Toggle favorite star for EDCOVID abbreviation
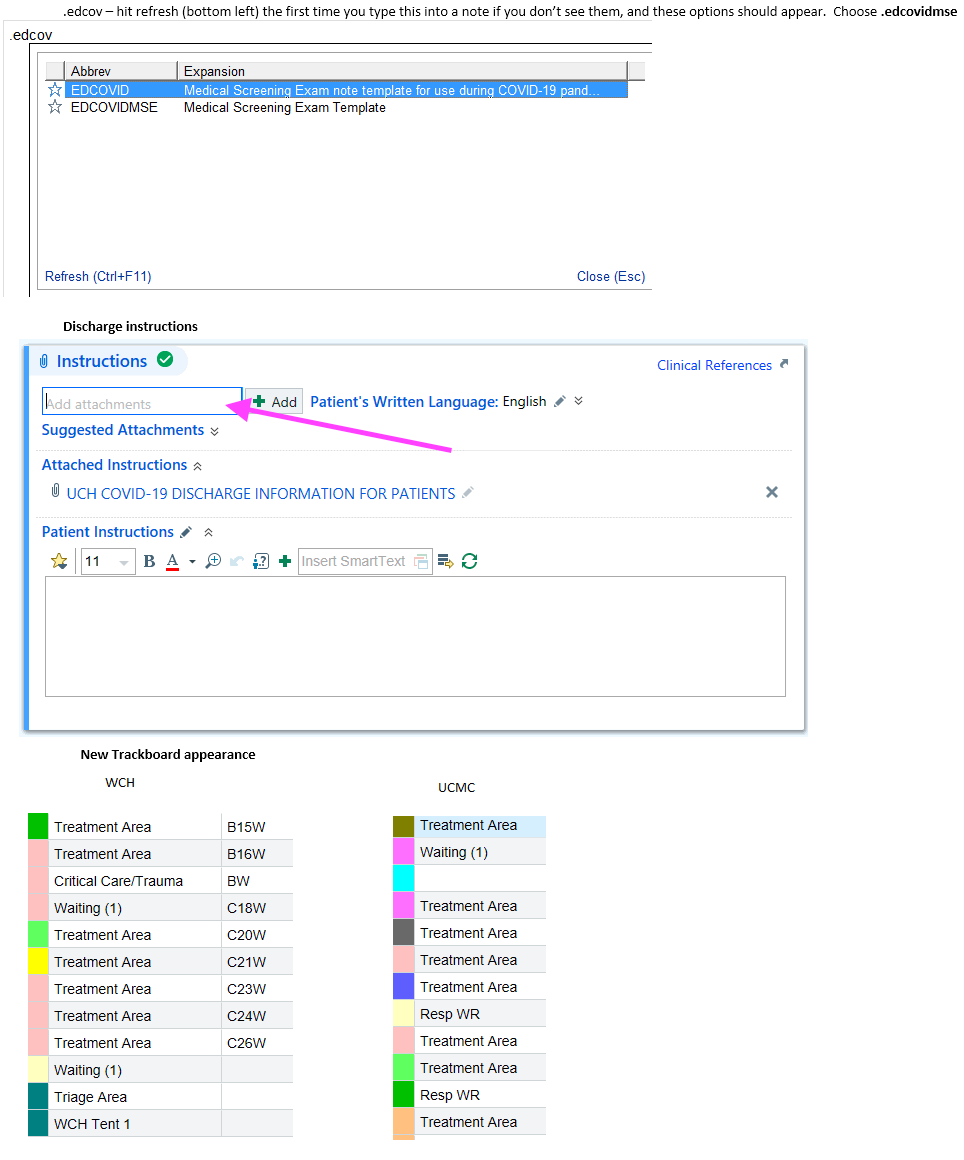964x1160 pixels. pyautogui.click(x=55, y=90)
